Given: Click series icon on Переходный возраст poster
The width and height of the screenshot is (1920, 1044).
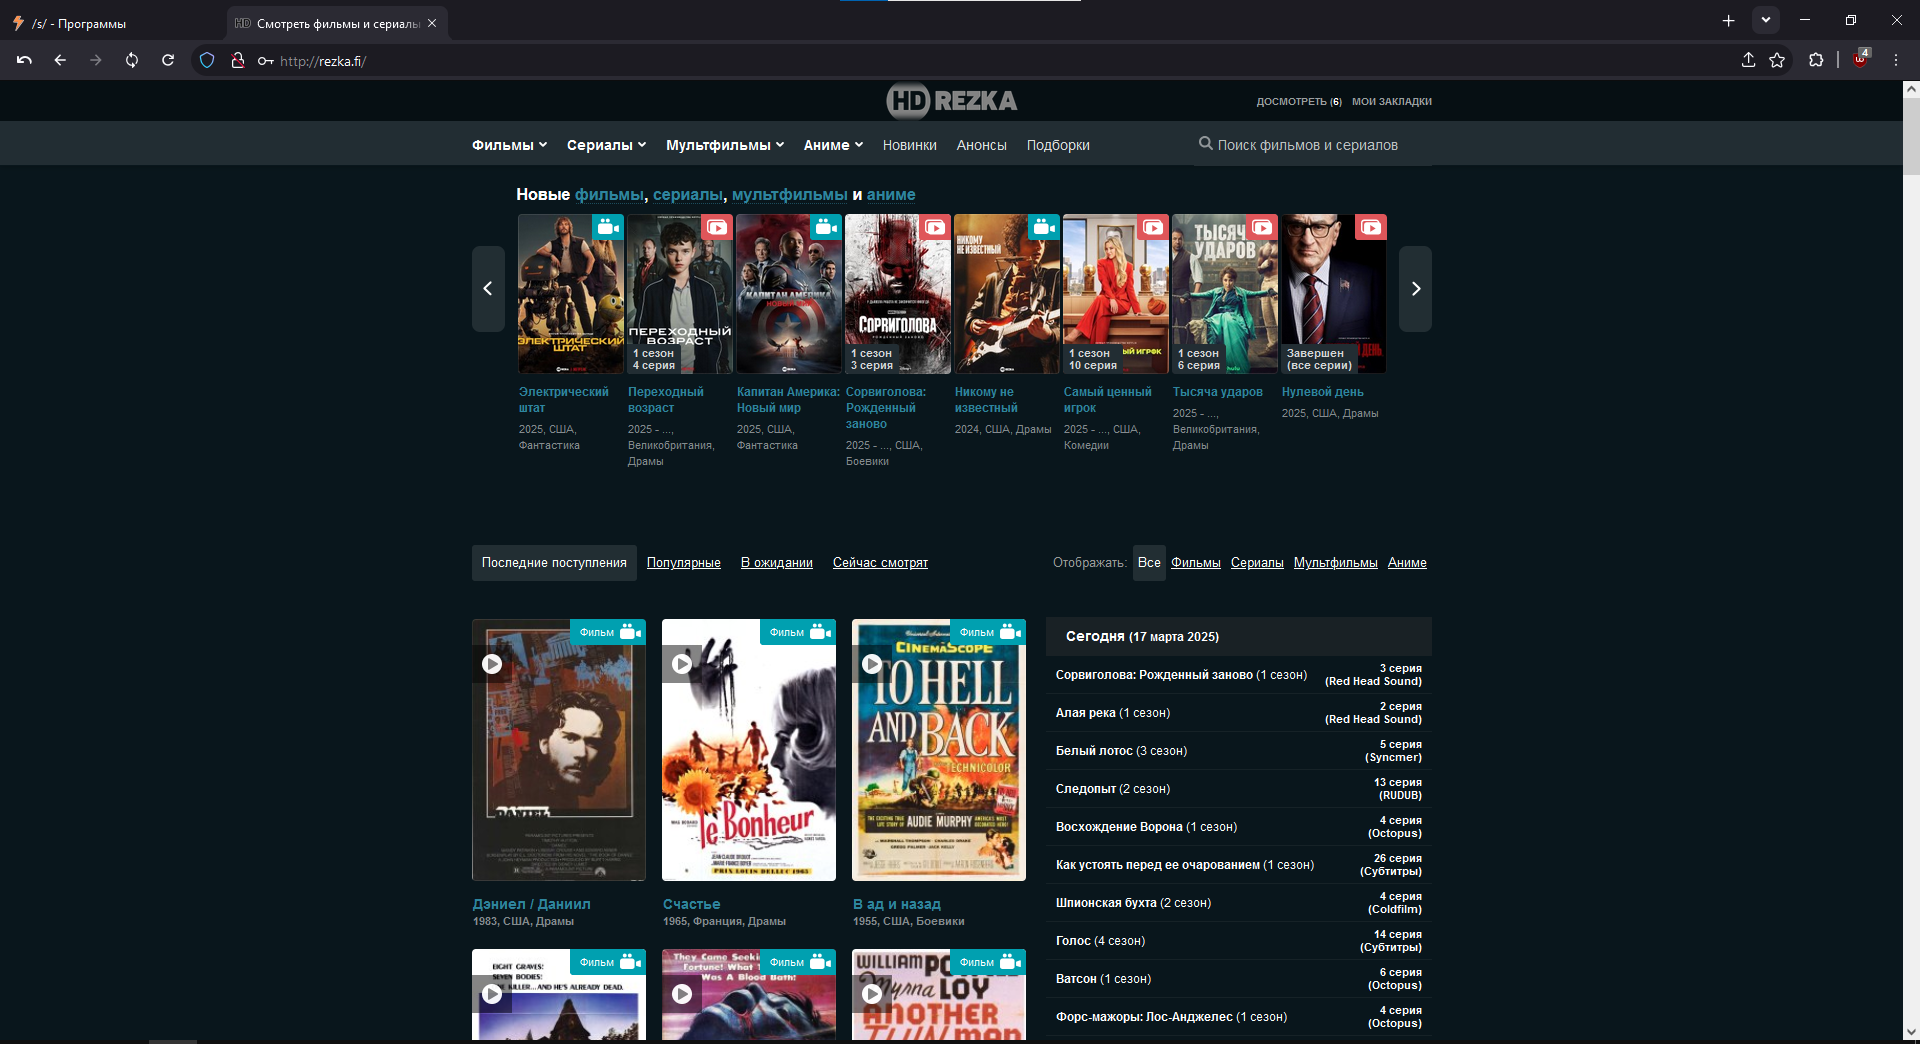Looking at the screenshot, I should 717,227.
